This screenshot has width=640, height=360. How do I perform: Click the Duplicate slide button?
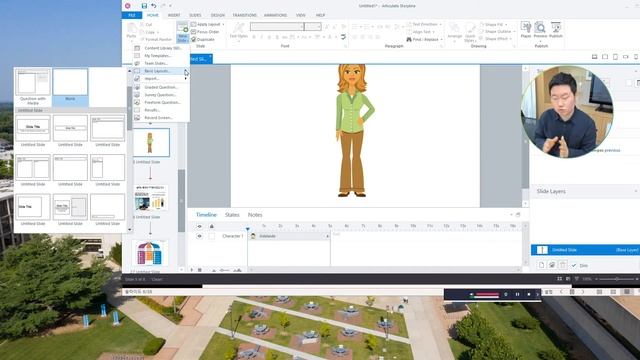coord(203,39)
